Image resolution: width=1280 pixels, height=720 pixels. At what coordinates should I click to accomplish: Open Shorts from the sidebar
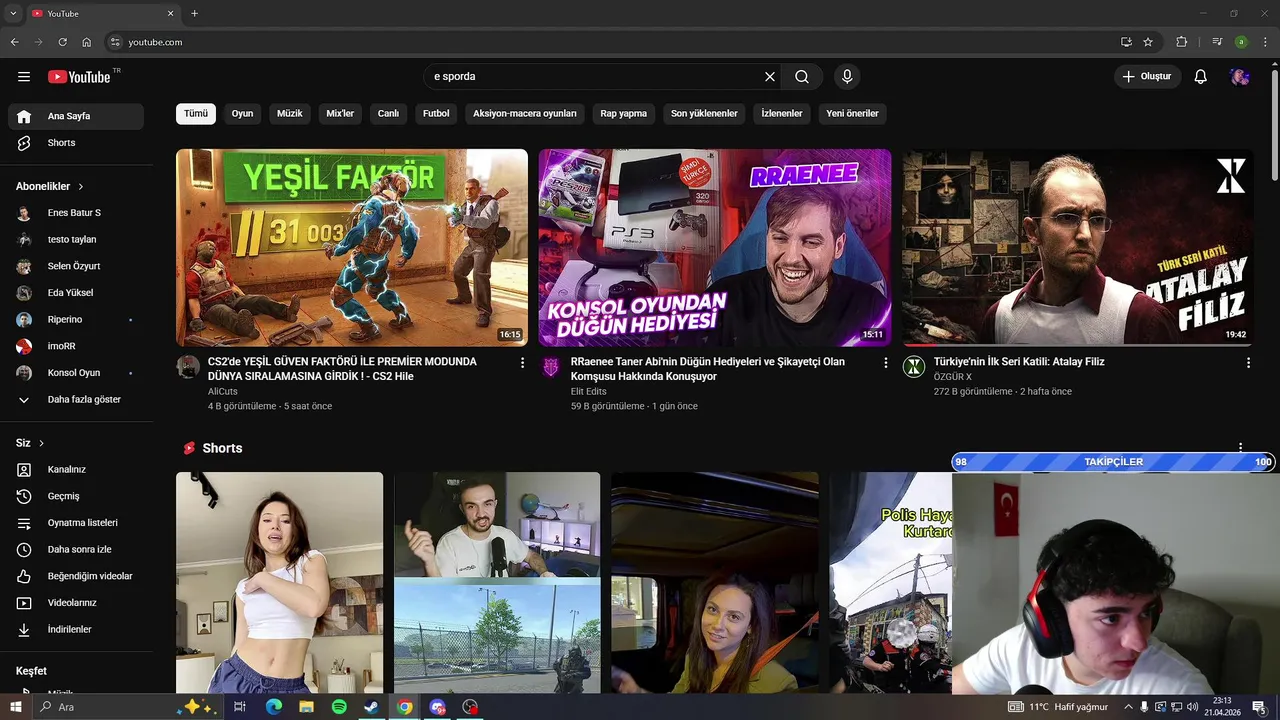76,143
